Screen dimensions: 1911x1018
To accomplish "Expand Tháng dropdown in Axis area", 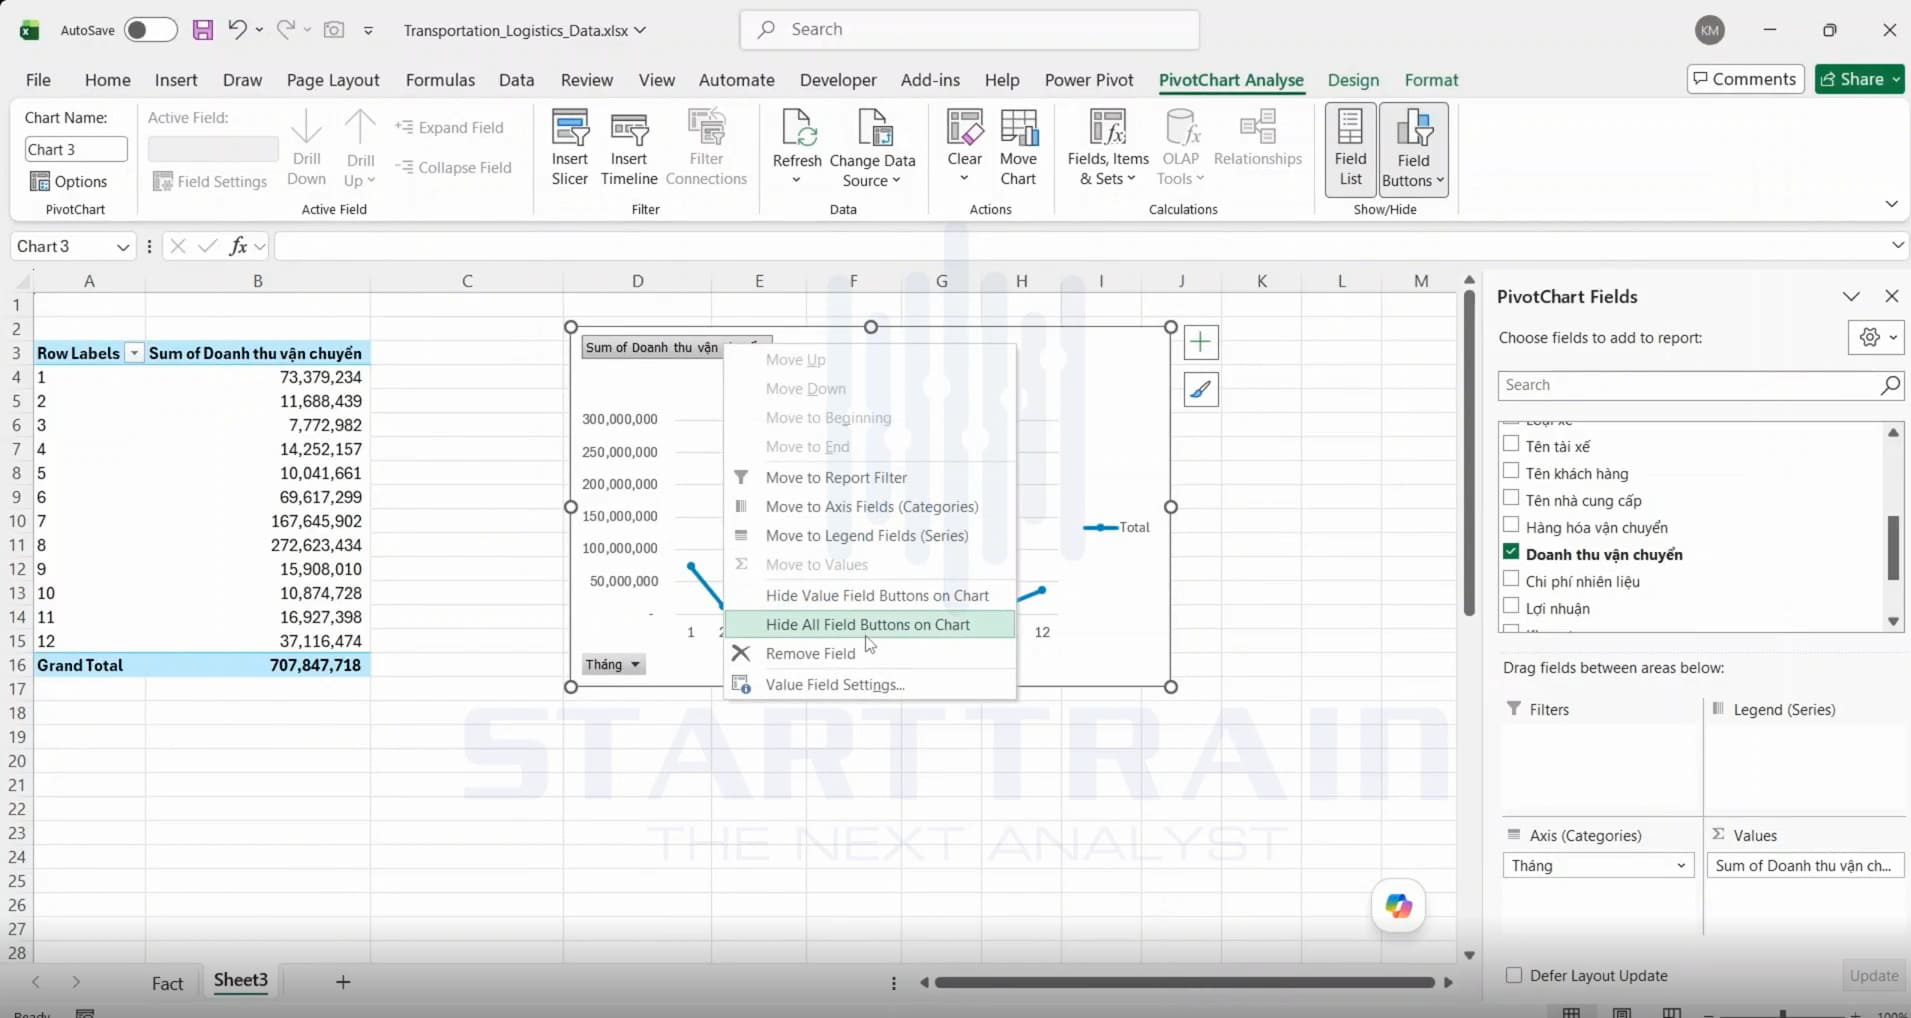I will (x=1681, y=866).
